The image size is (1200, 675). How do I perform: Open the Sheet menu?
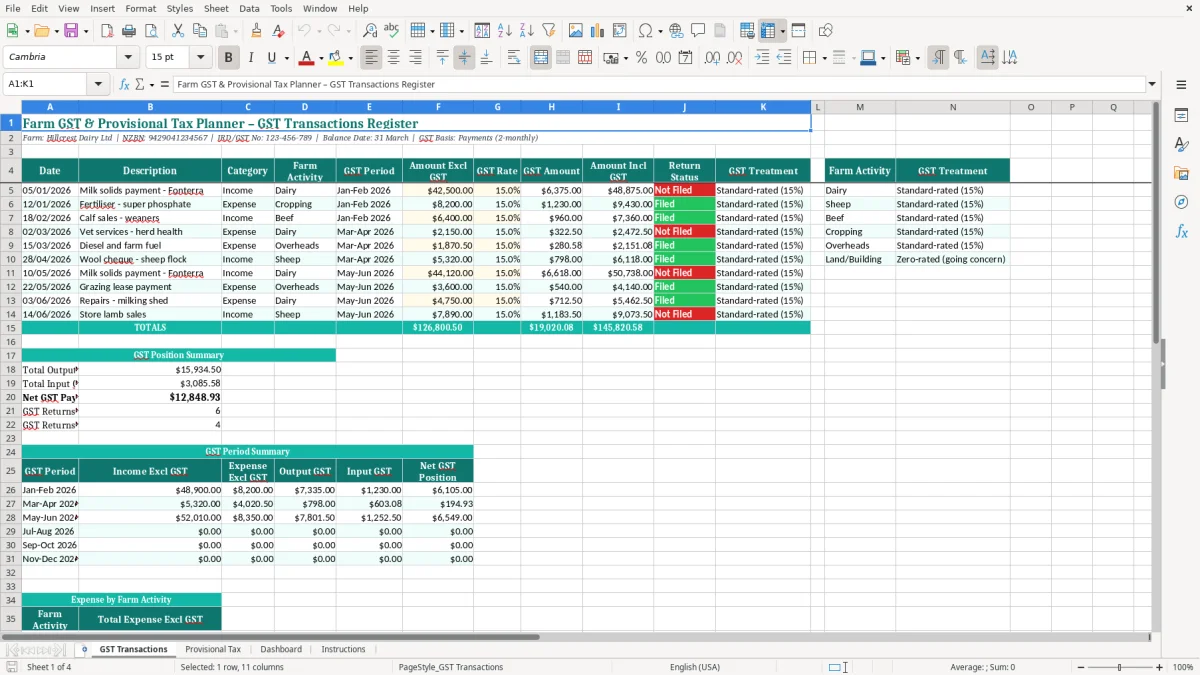coord(216,8)
